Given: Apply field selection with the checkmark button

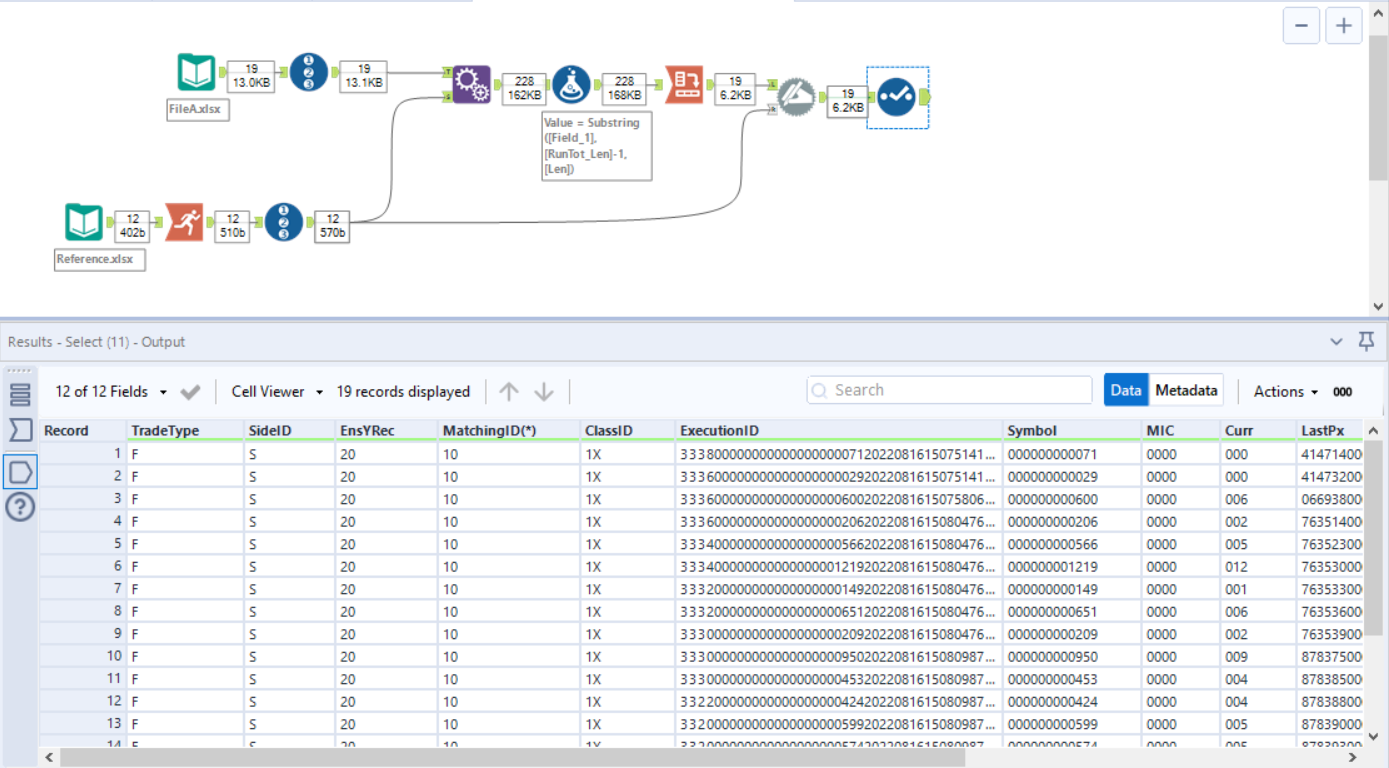Looking at the screenshot, I should (x=190, y=391).
